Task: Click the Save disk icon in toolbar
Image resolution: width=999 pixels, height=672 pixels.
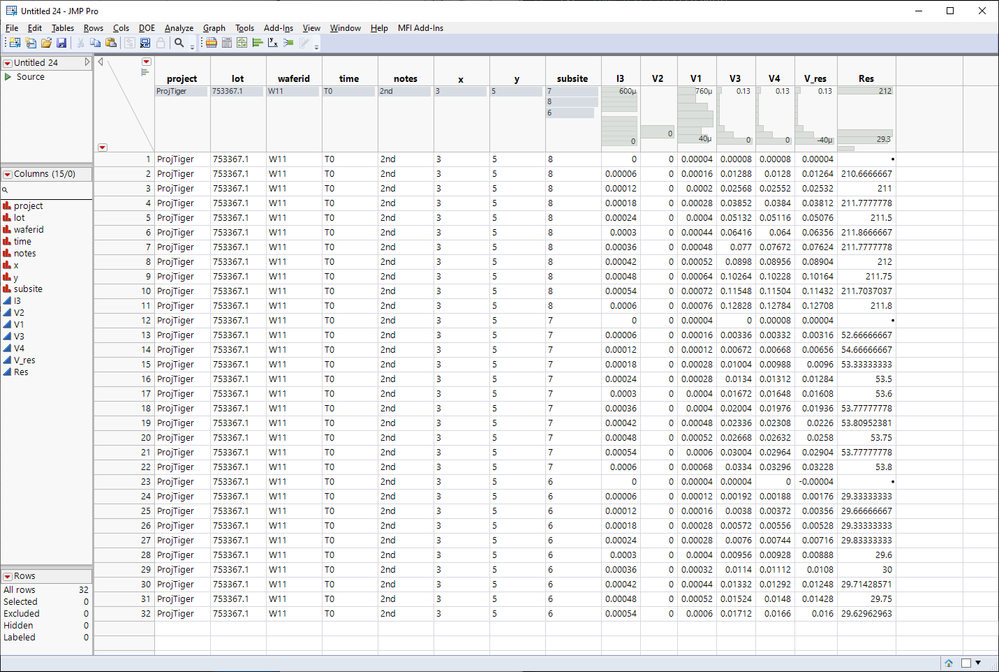Action: [x=61, y=43]
